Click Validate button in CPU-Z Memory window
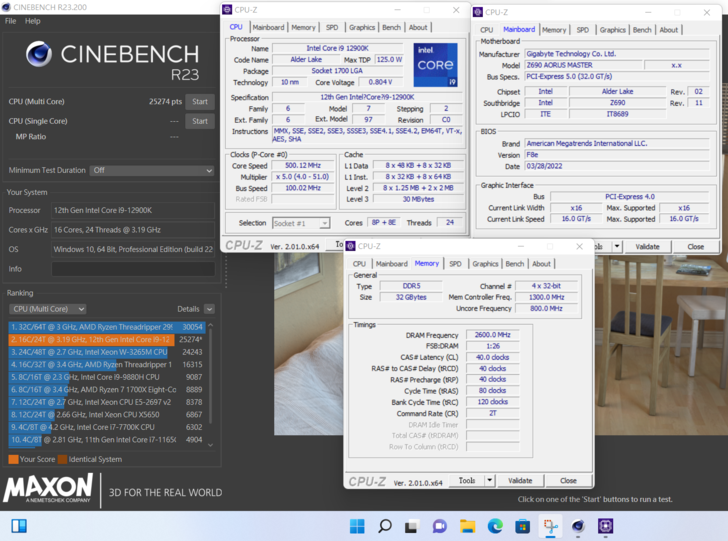Image resolution: width=728 pixels, height=541 pixels. [520, 481]
